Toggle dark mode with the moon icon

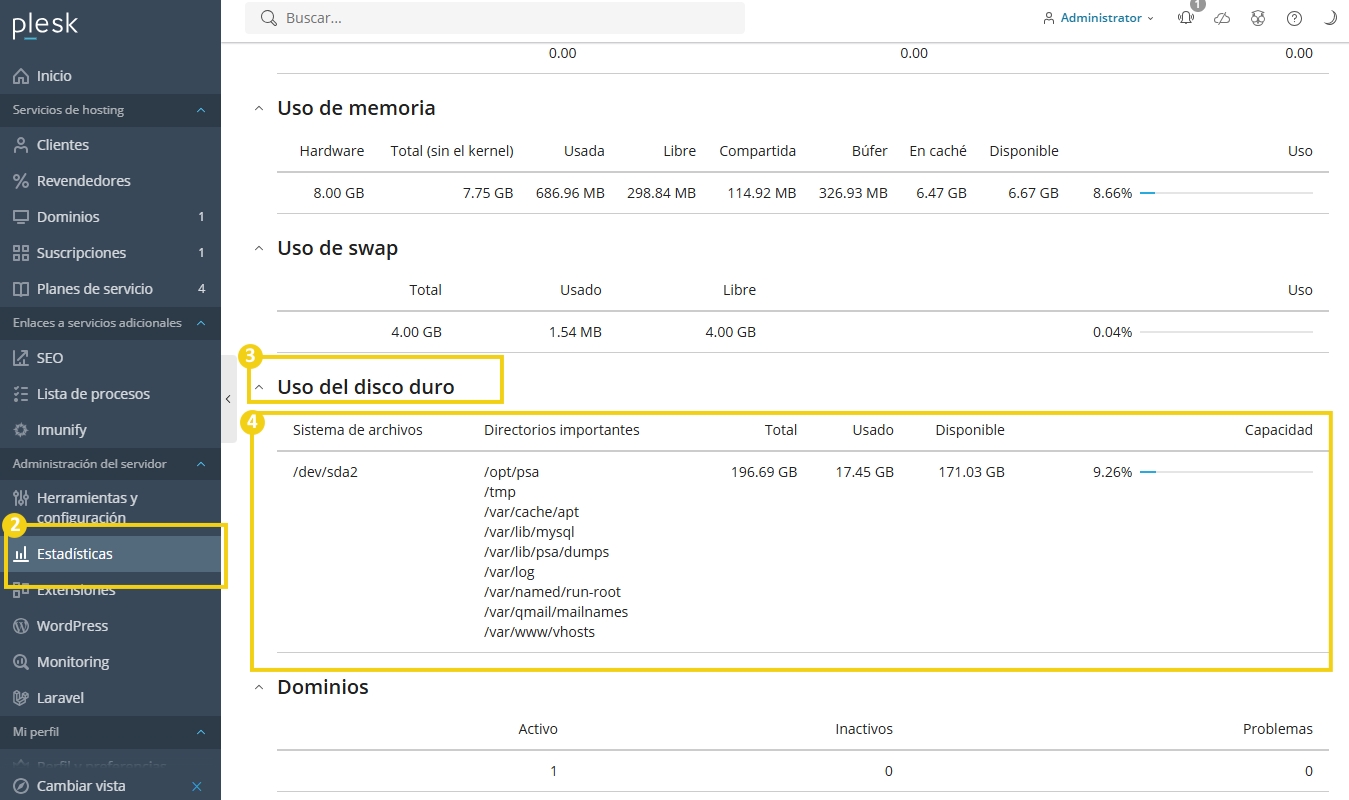tap(1330, 18)
